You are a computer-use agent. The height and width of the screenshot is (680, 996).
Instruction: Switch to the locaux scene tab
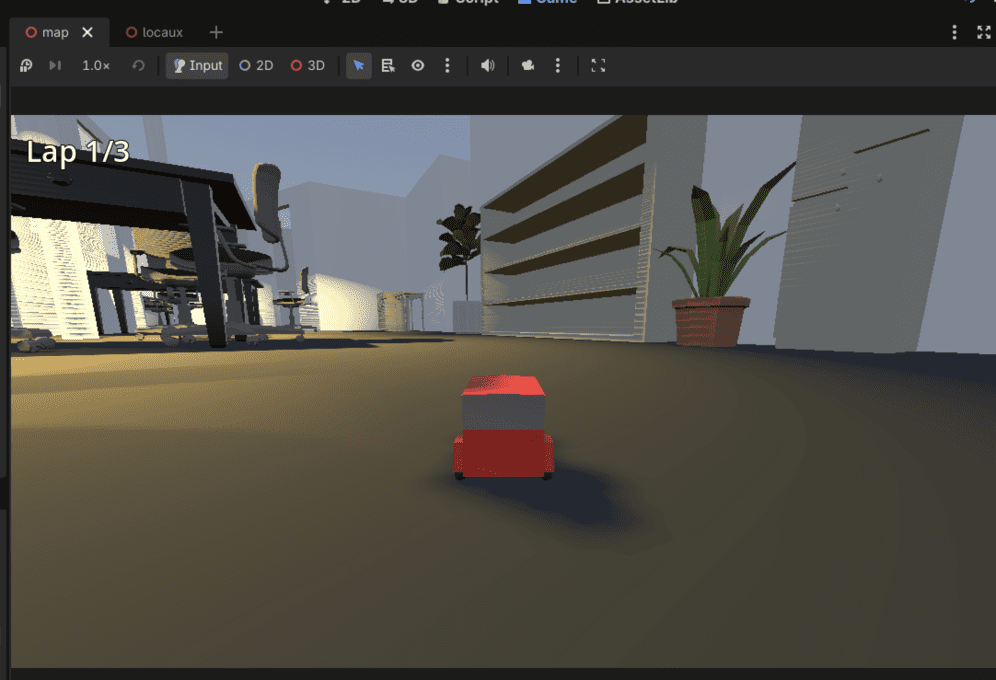154,32
